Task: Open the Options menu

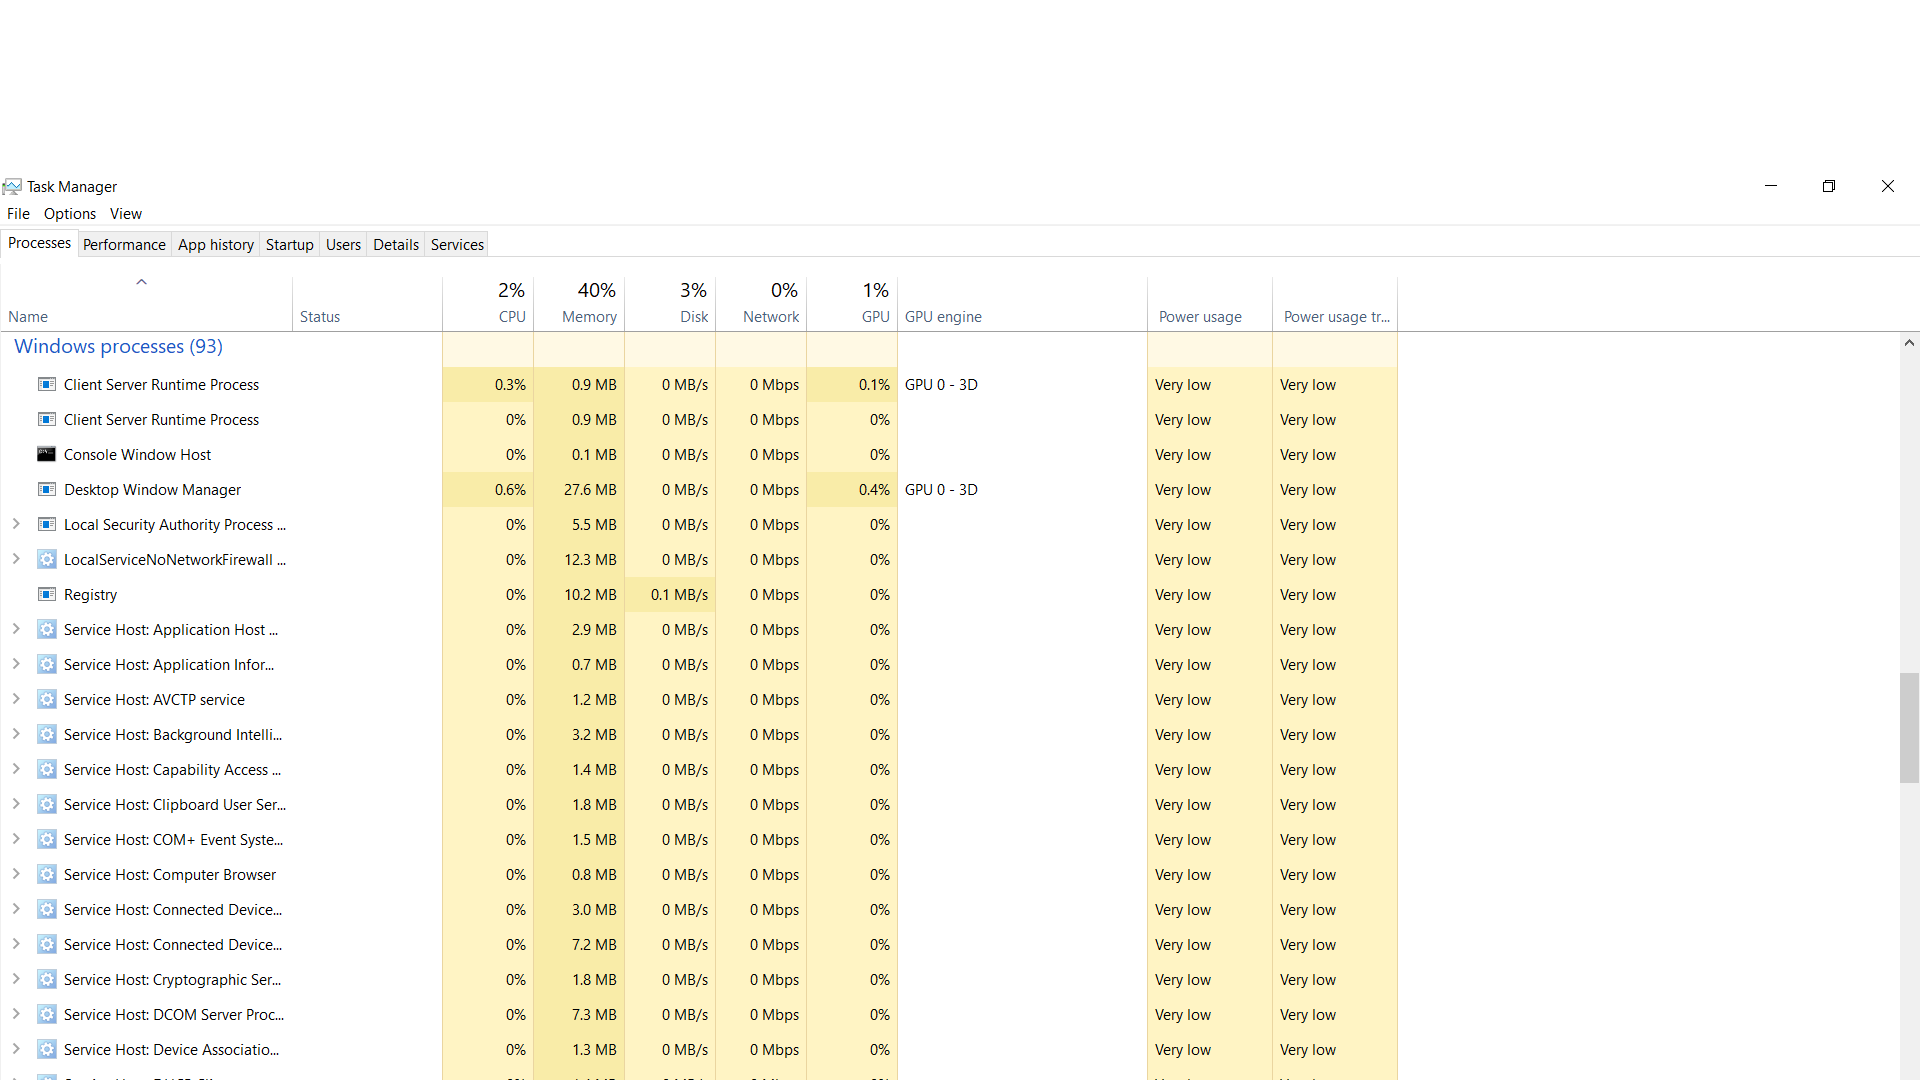Action: [70, 214]
